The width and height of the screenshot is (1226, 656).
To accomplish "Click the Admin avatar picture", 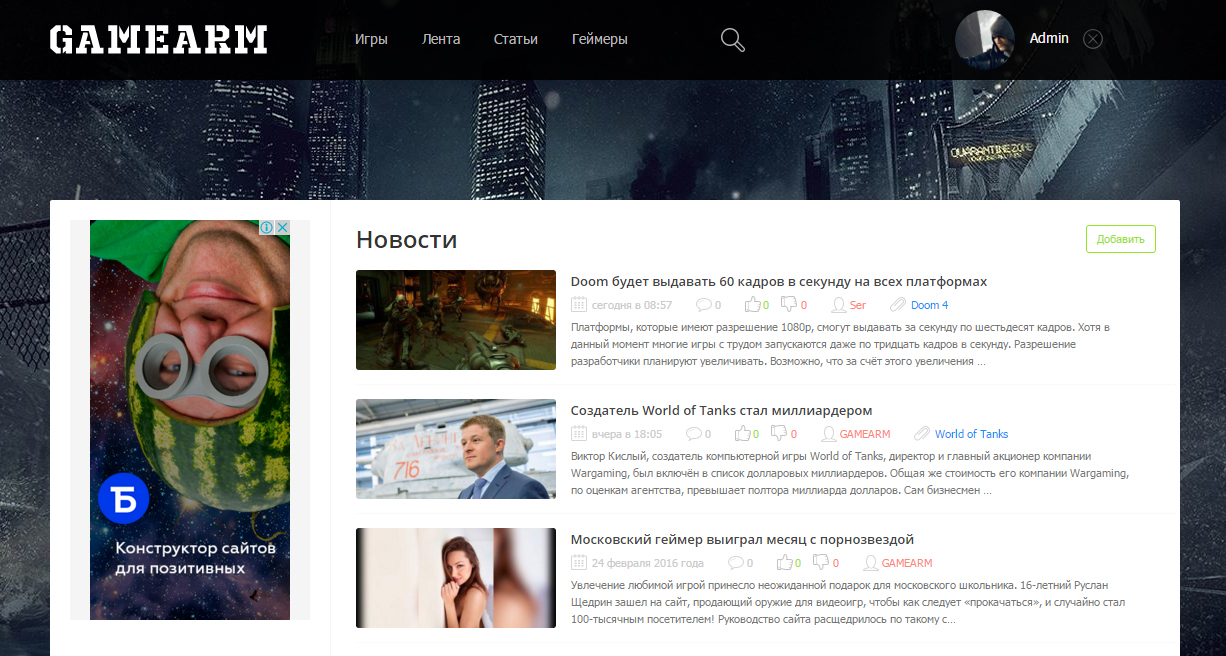I will (985, 40).
